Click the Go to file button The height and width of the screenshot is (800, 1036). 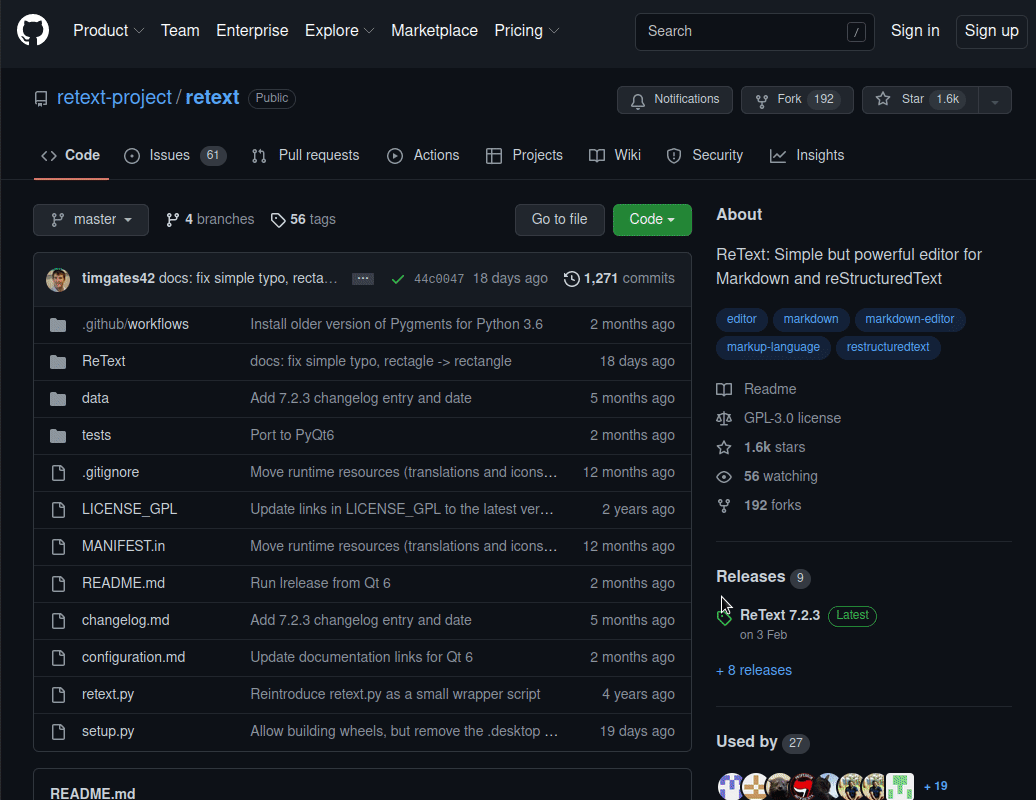click(x=560, y=219)
